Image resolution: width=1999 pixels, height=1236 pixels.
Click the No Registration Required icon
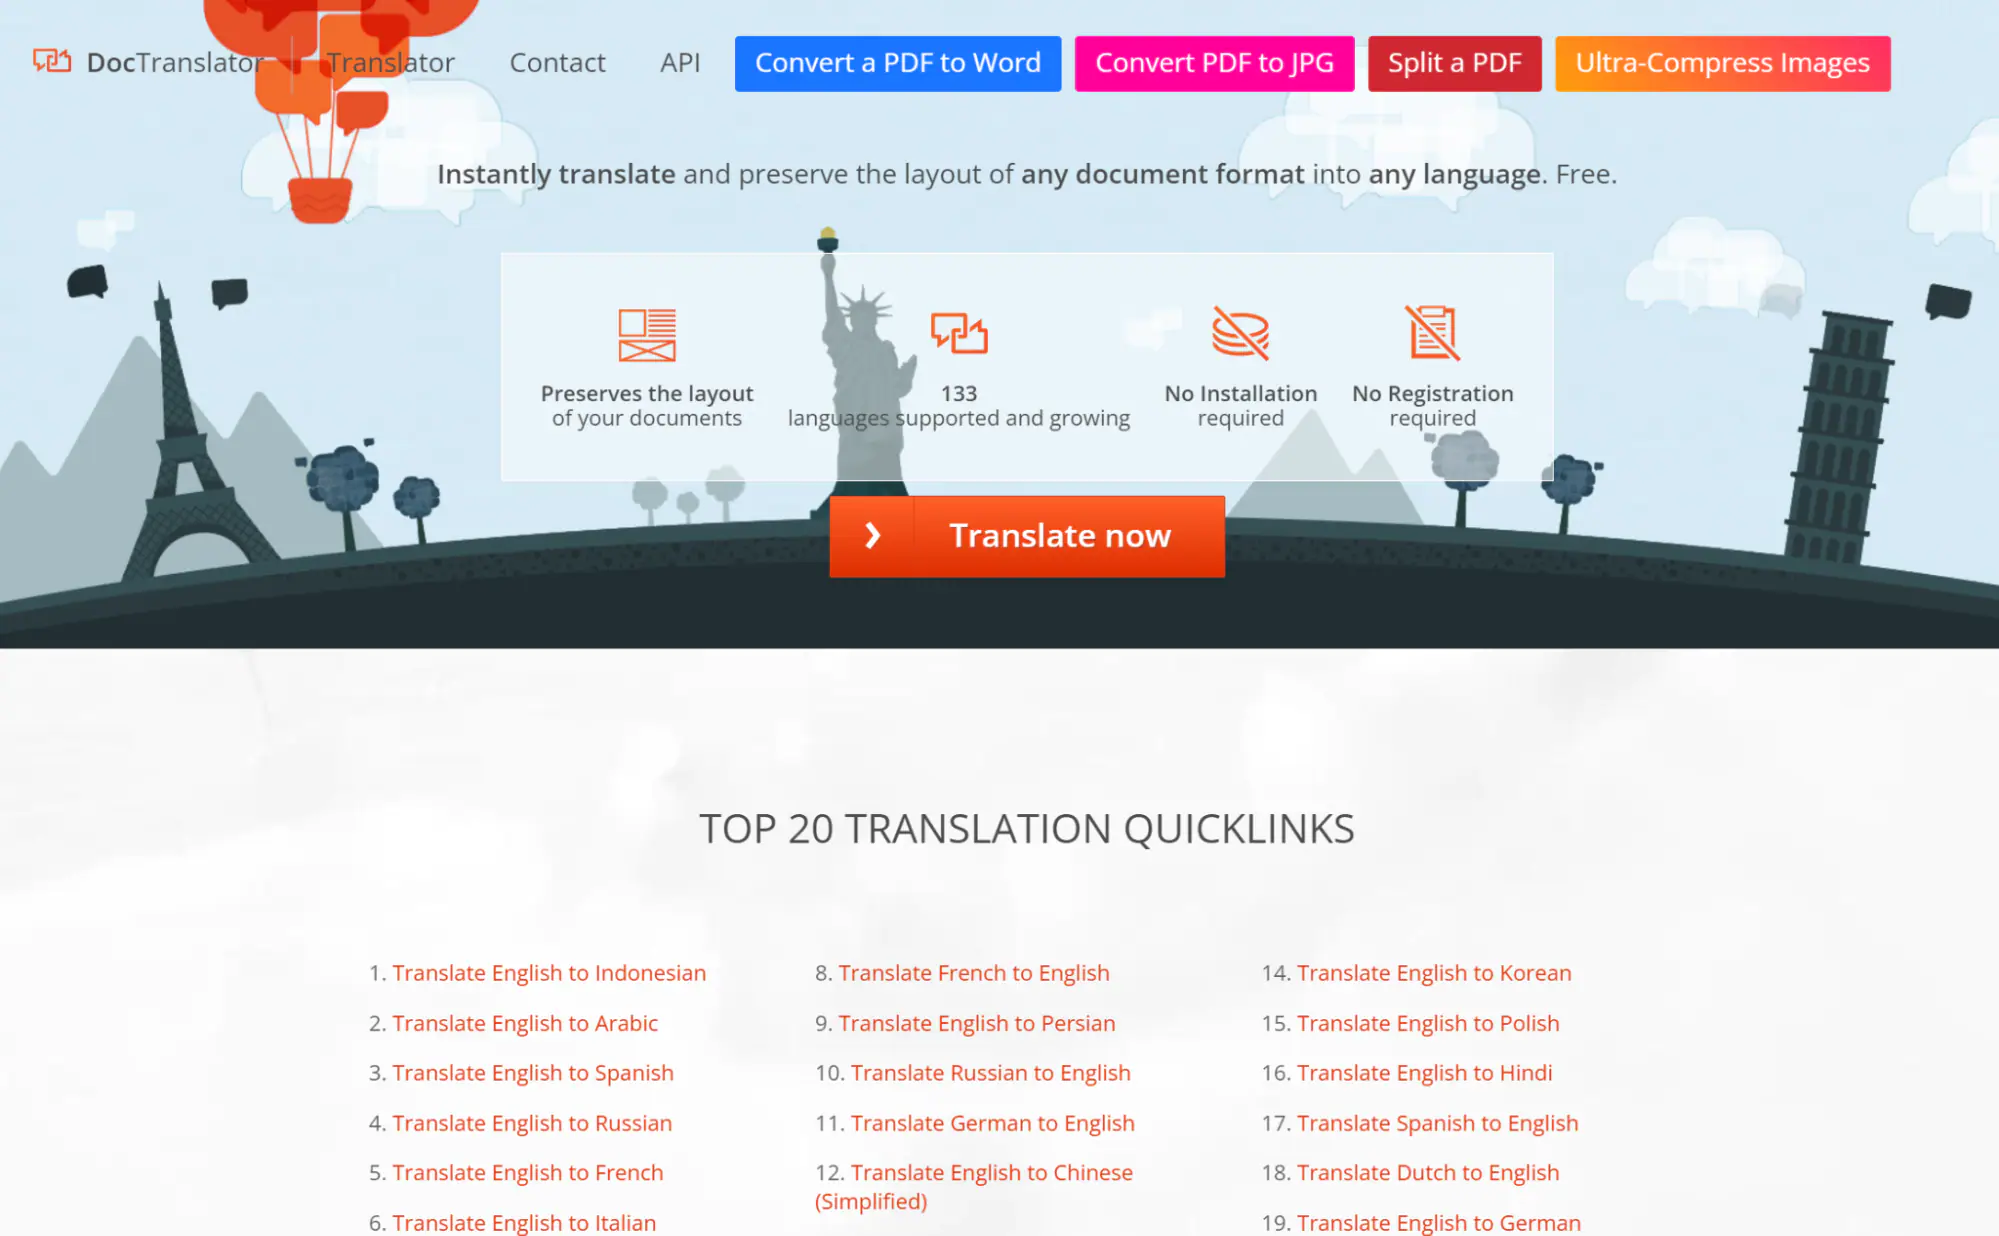pos(1432,333)
